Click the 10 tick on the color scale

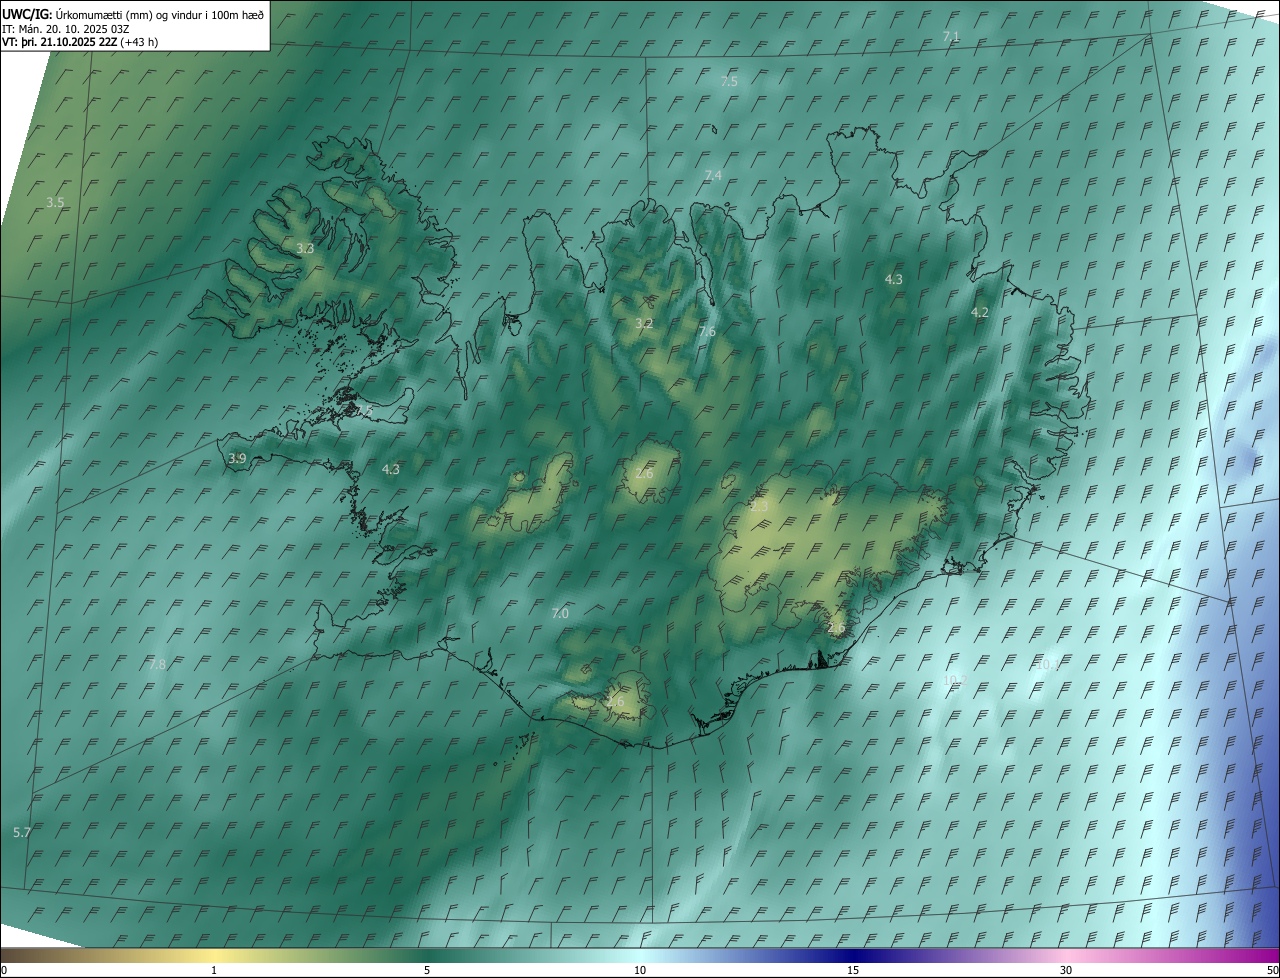[640, 970]
